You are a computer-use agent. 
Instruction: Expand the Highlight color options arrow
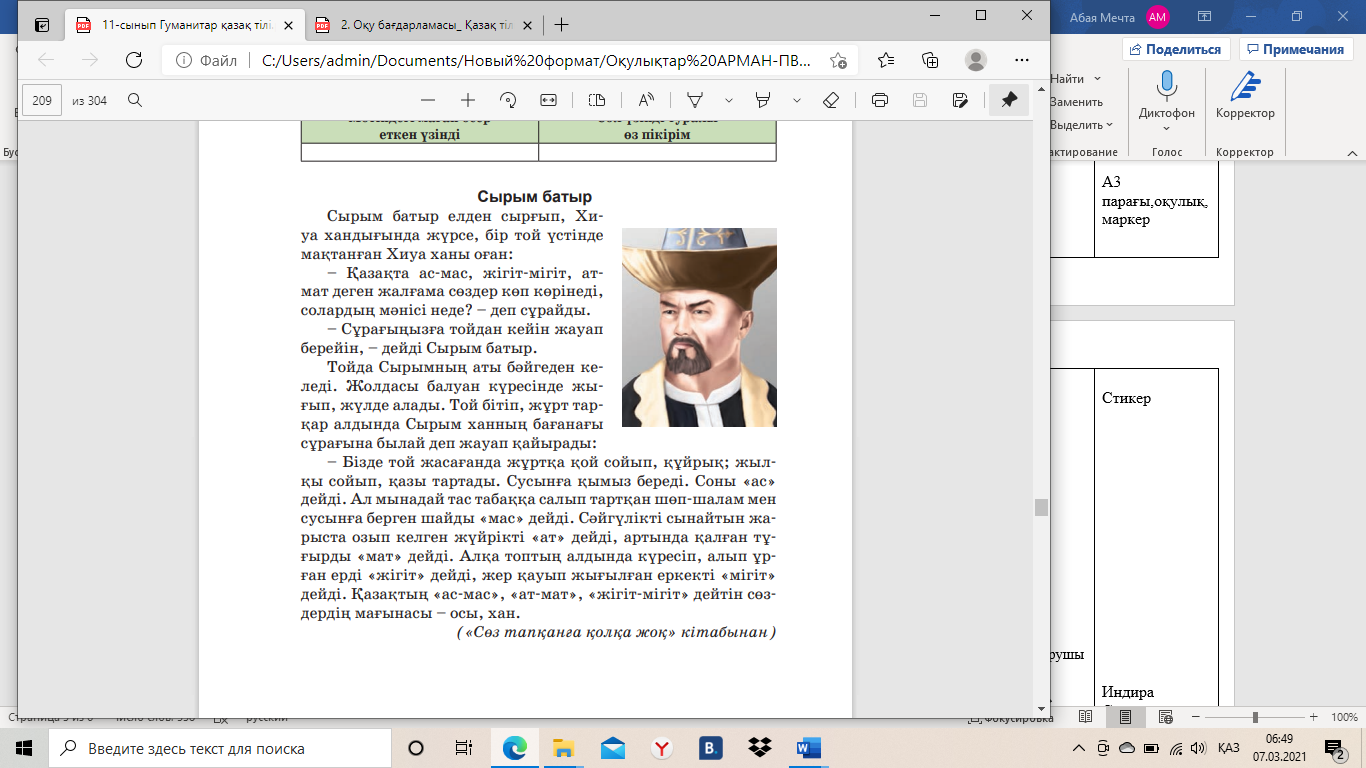pos(797,100)
